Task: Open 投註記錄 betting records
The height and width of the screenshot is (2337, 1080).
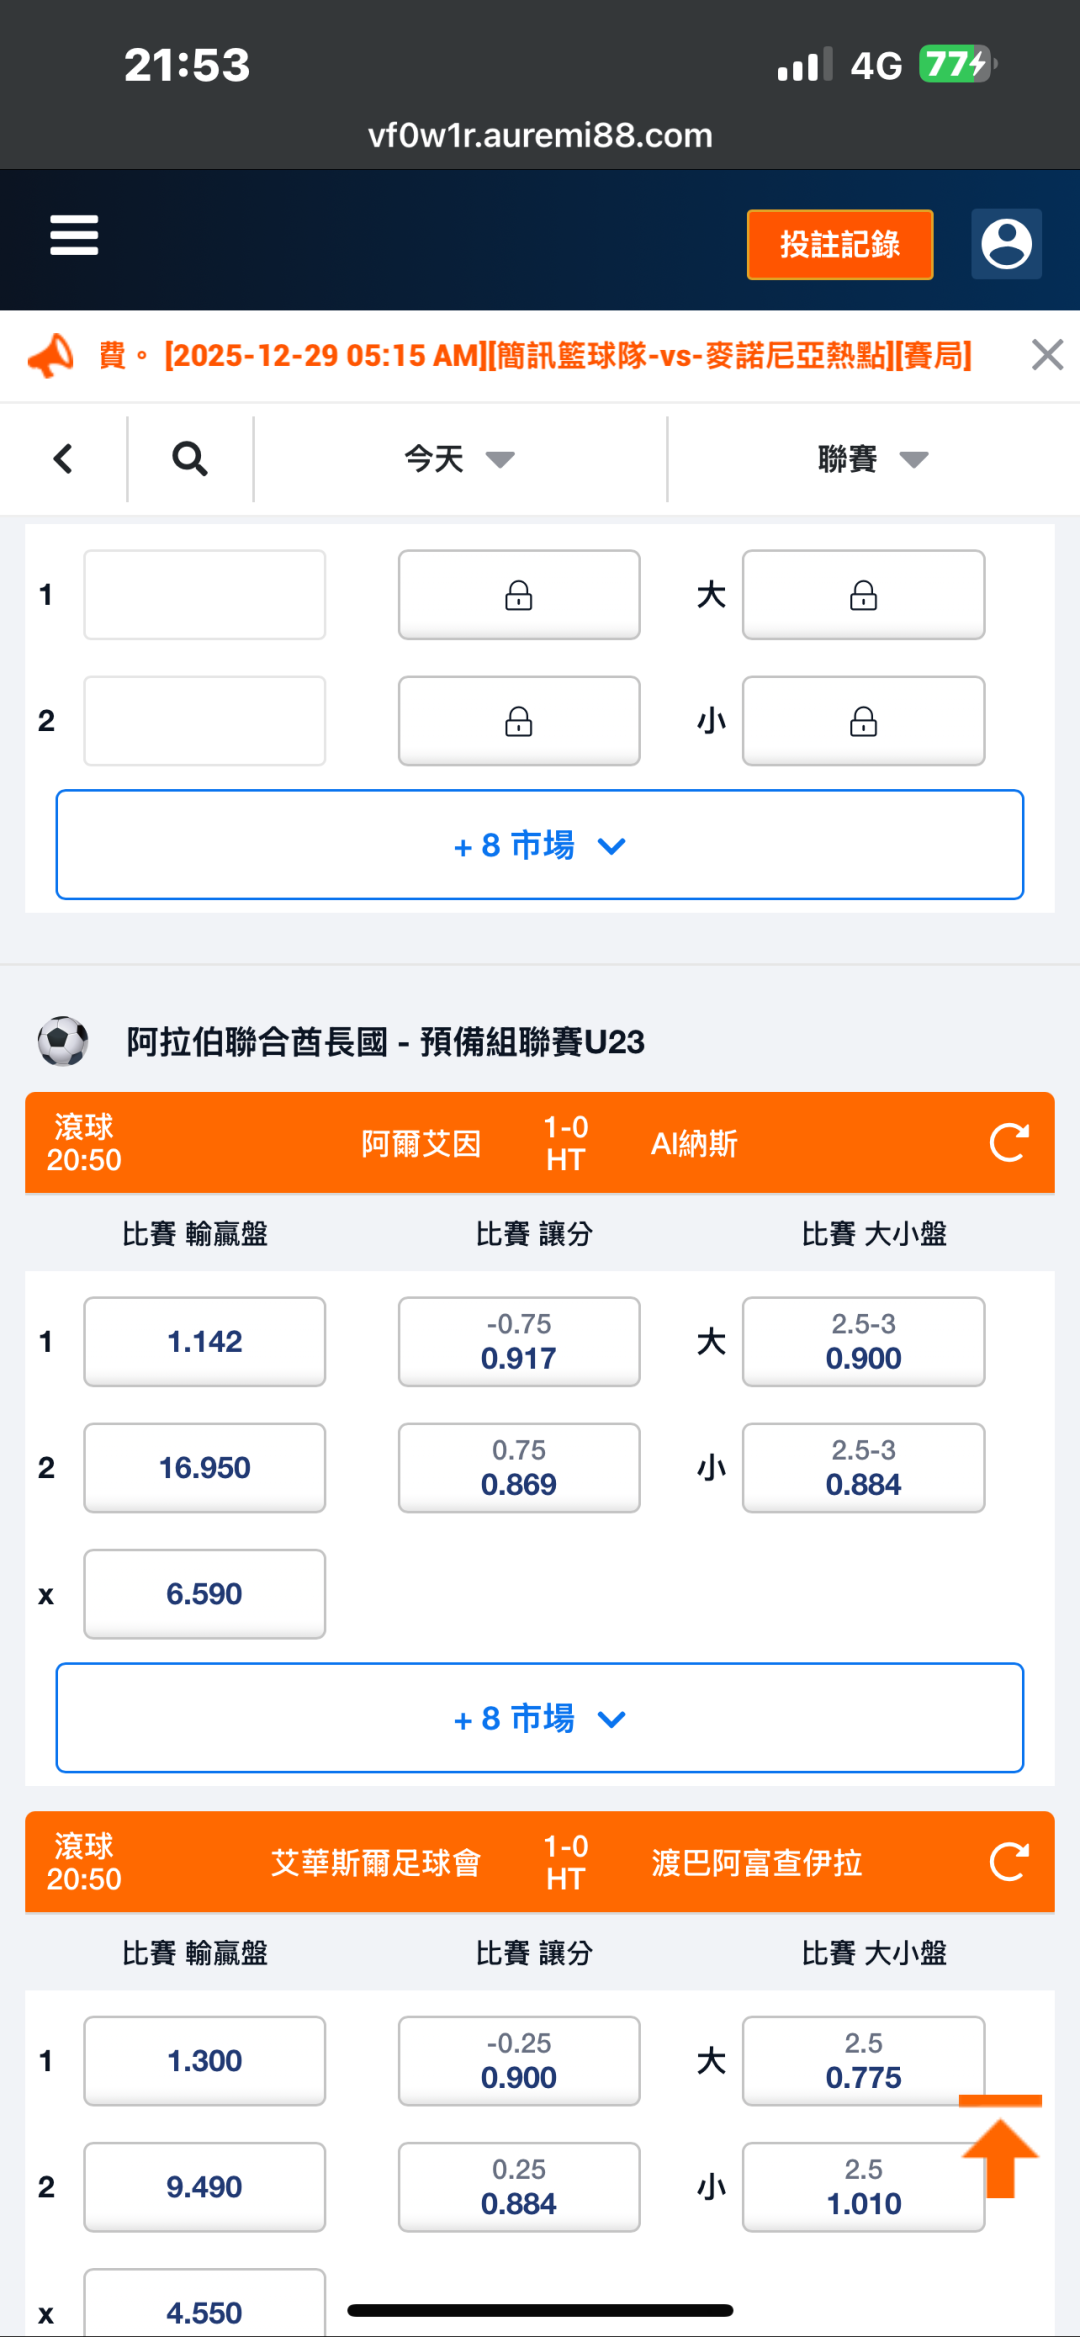Action: coord(839,244)
